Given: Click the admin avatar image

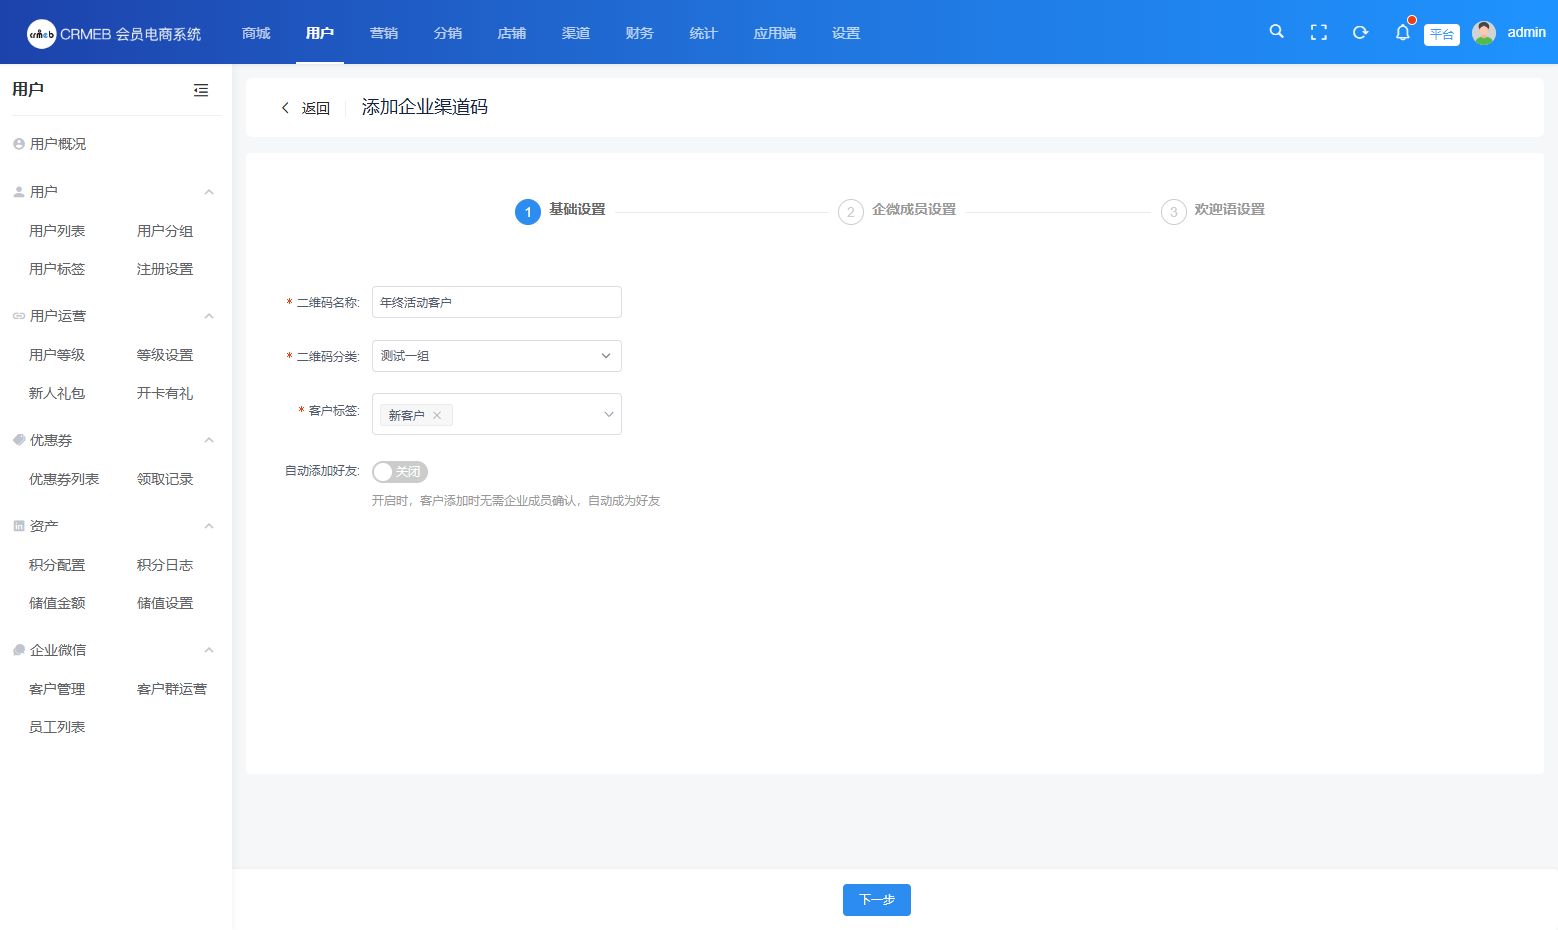Looking at the screenshot, I should coord(1484,33).
